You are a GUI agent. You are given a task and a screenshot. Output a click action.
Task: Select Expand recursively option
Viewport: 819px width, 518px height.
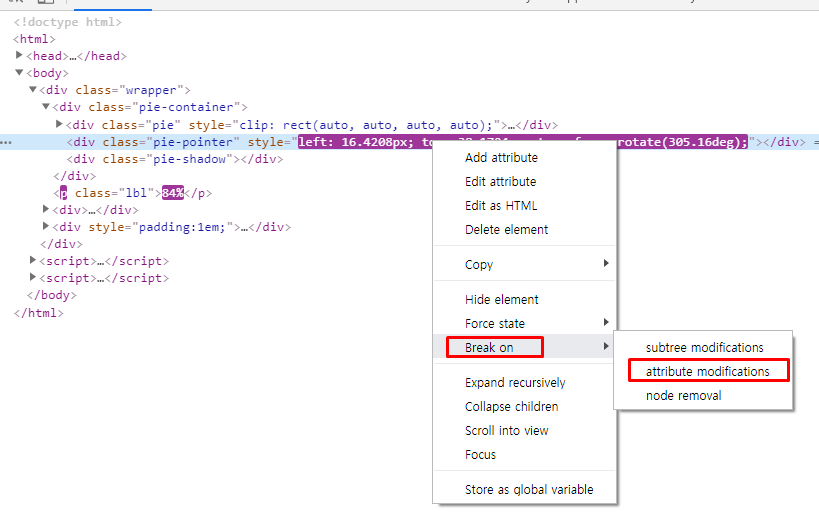tap(524, 383)
